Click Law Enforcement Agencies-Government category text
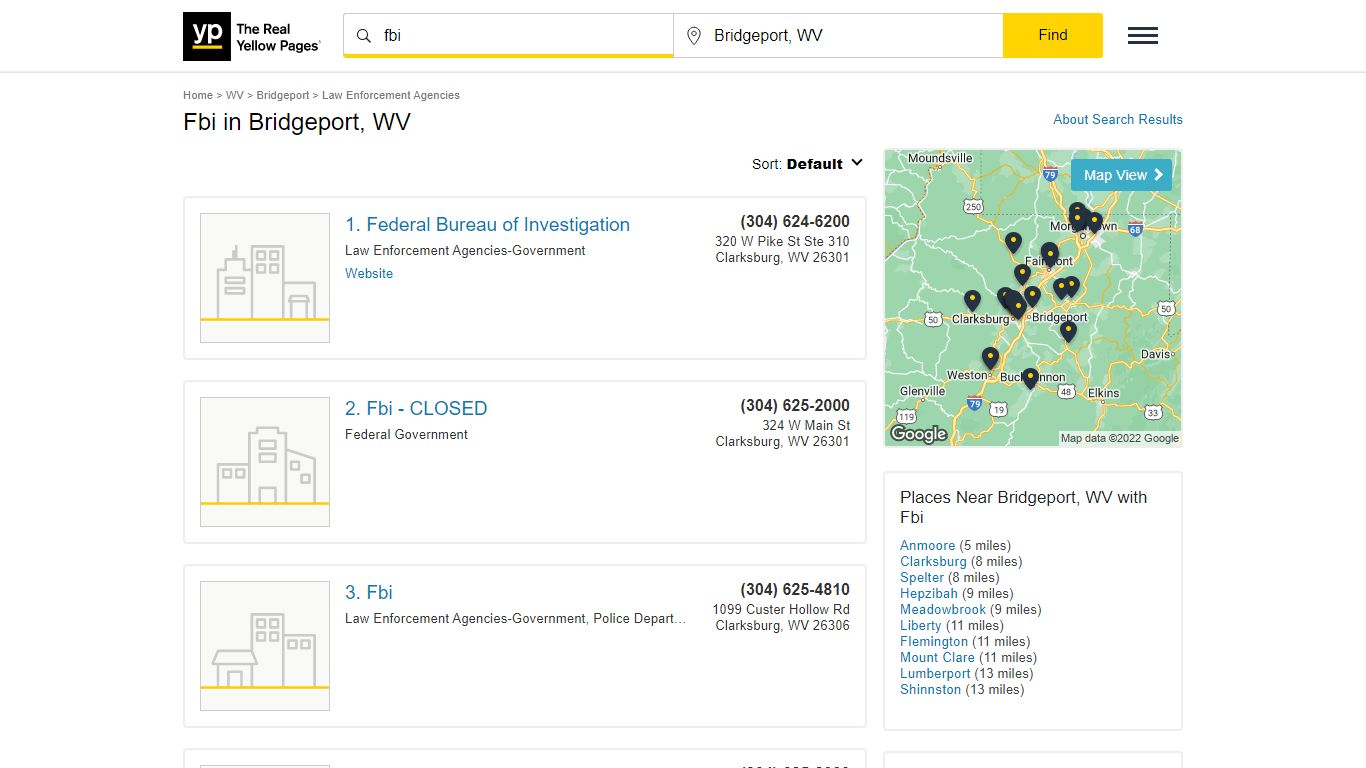1366x768 pixels. coord(465,251)
